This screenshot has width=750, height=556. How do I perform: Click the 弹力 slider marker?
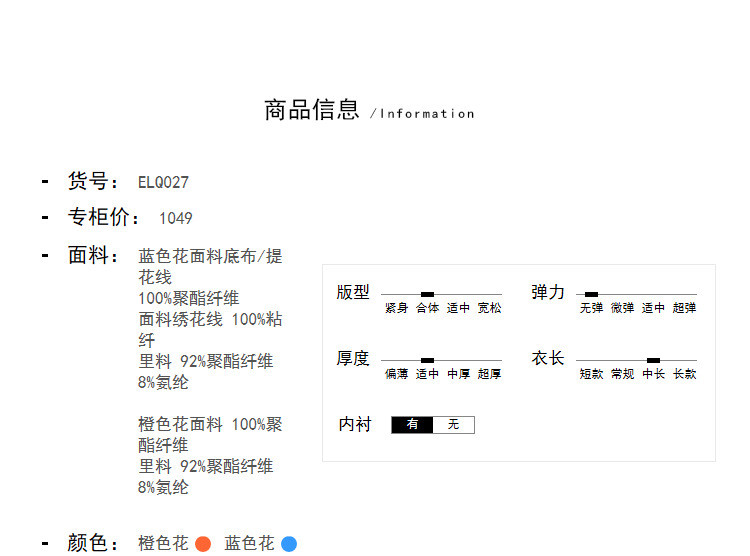tap(591, 294)
